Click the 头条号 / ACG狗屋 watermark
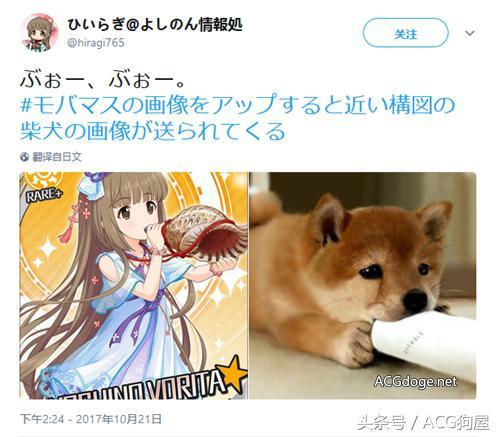The width and height of the screenshot is (500, 437). point(423,423)
